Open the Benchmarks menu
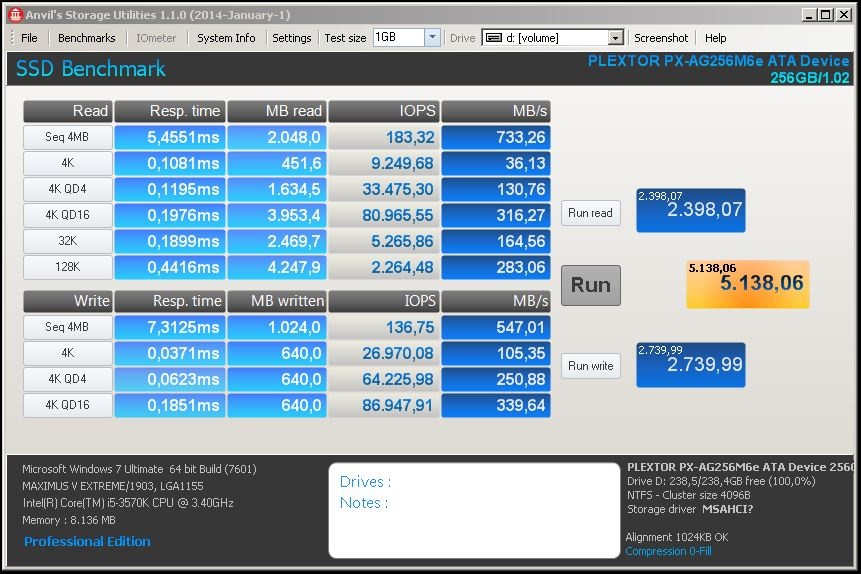 87,38
